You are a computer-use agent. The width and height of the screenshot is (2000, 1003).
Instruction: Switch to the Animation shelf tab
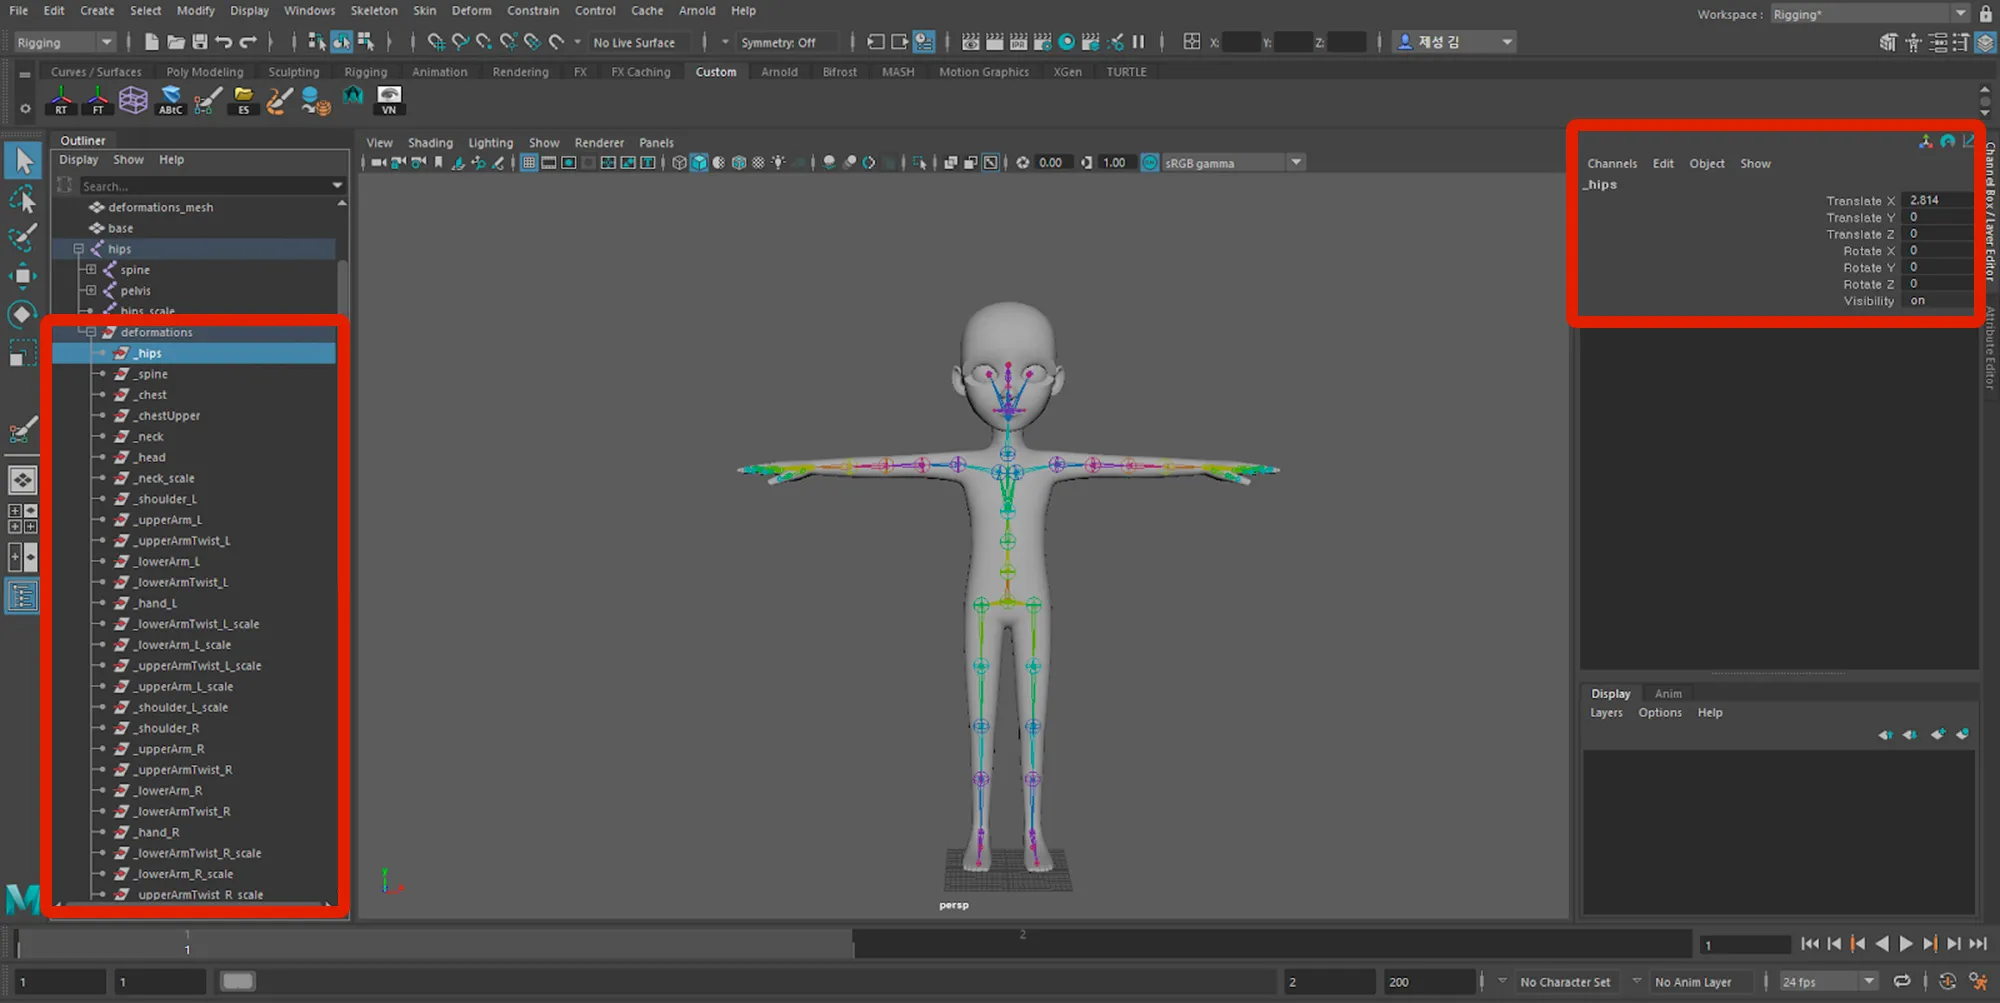[439, 72]
